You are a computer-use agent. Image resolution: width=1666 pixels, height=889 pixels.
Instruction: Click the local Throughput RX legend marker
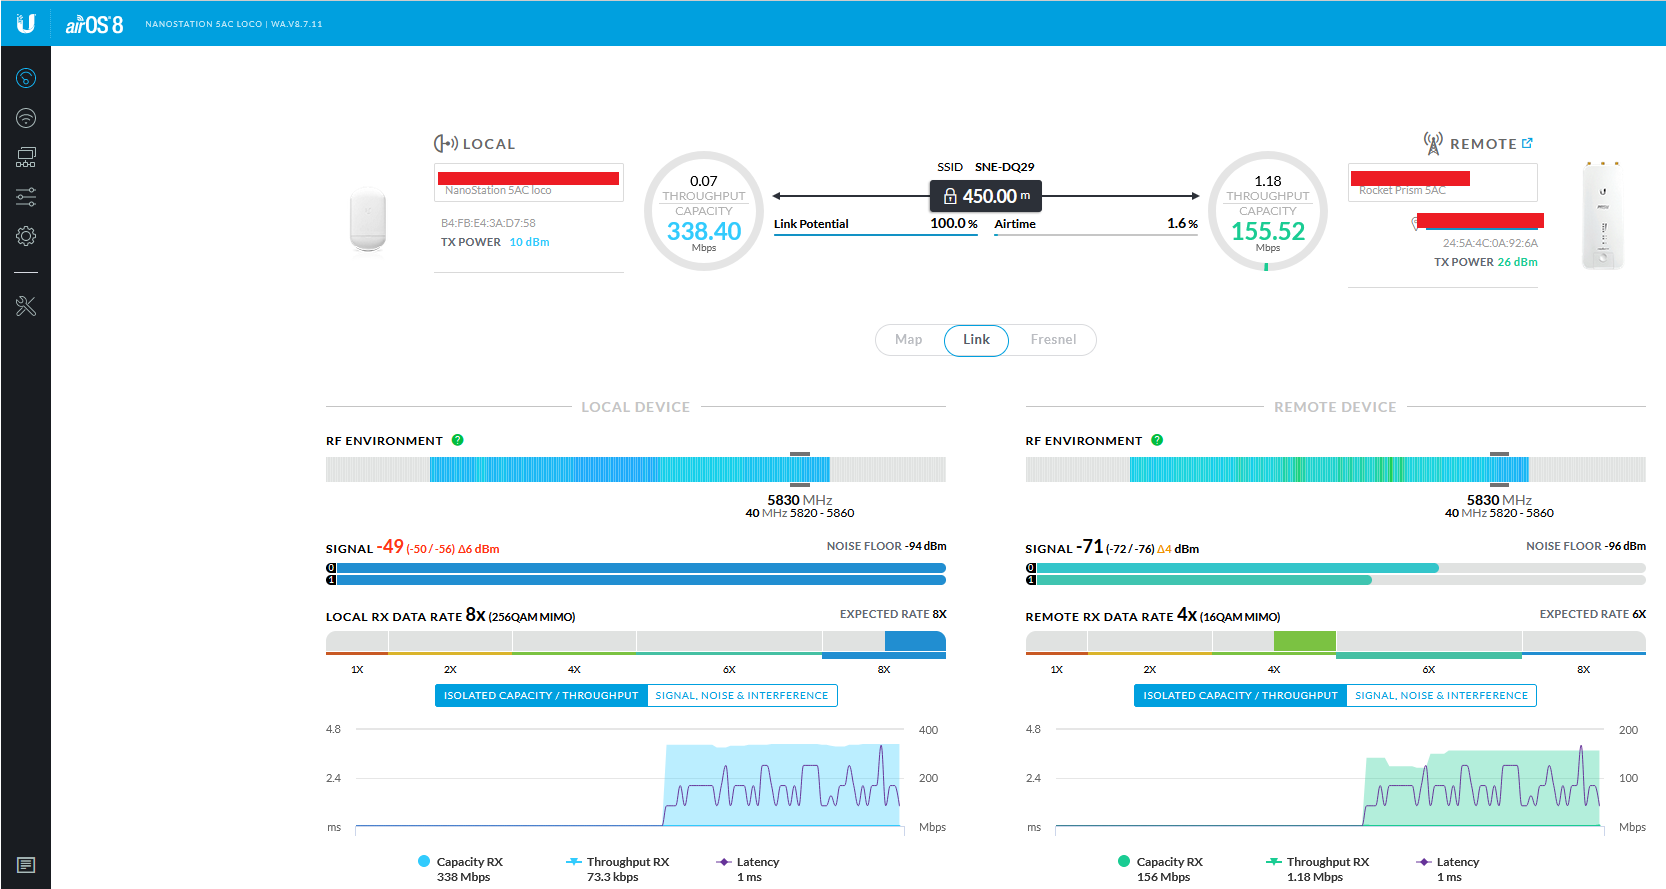click(x=574, y=861)
